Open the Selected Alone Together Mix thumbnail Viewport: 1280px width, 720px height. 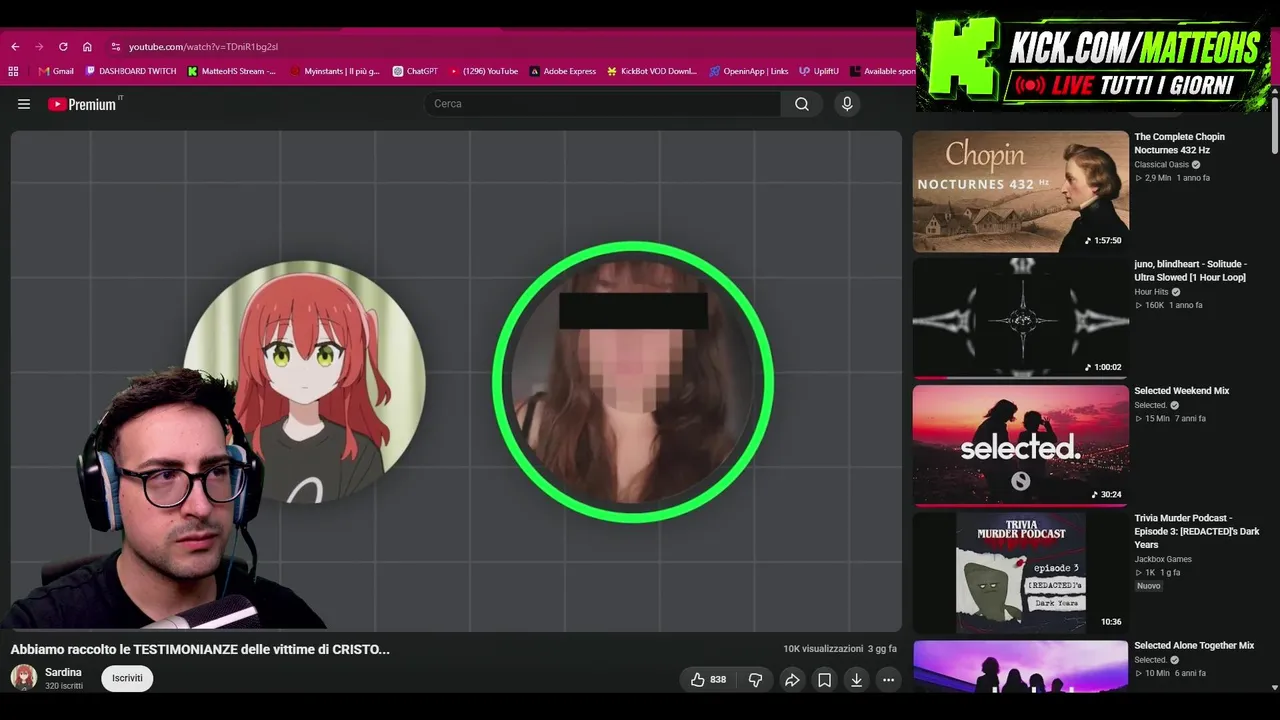pyautogui.click(x=1020, y=666)
